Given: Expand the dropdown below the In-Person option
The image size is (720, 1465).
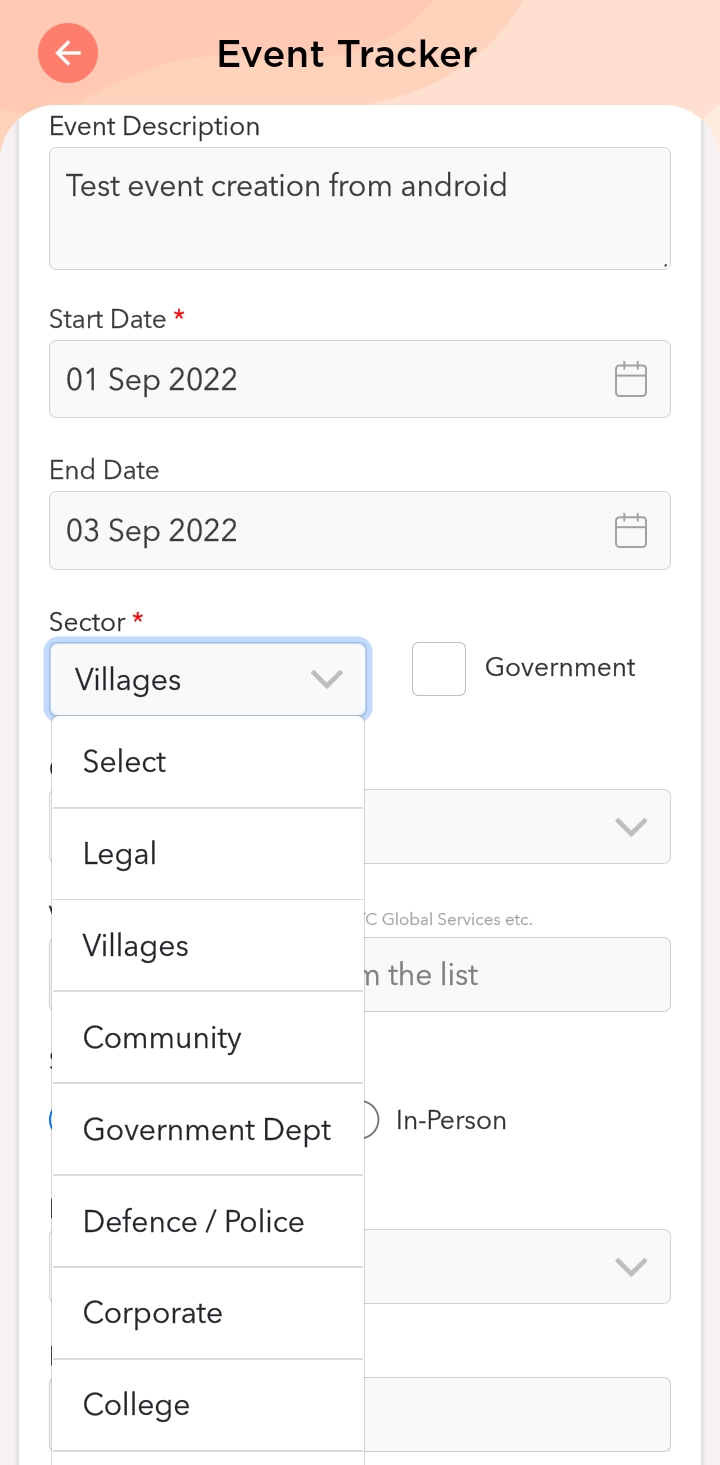Looking at the screenshot, I should [630, 1267].
